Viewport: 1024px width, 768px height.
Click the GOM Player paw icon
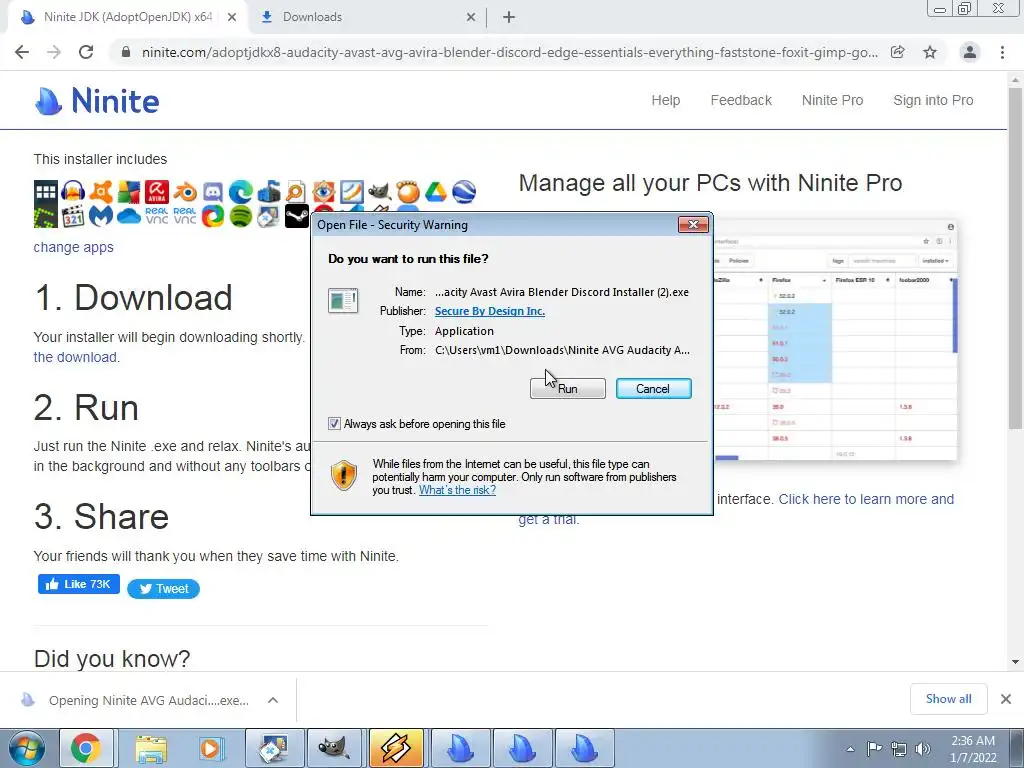click(408, 192)
